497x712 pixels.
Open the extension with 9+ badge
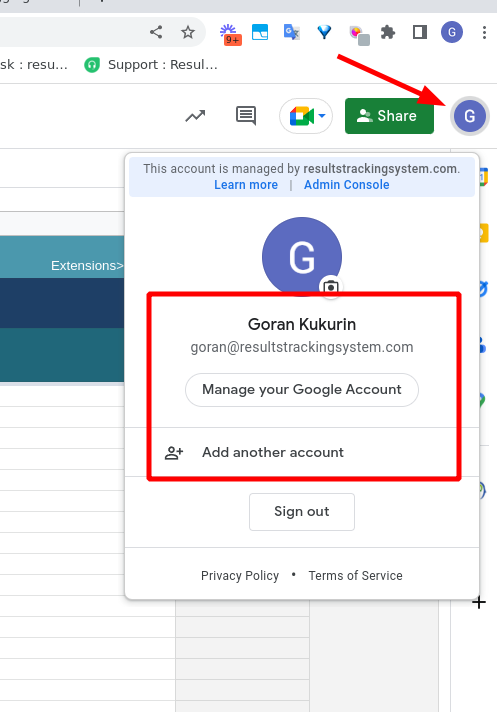pyautogui.click(x=230, y=34)
